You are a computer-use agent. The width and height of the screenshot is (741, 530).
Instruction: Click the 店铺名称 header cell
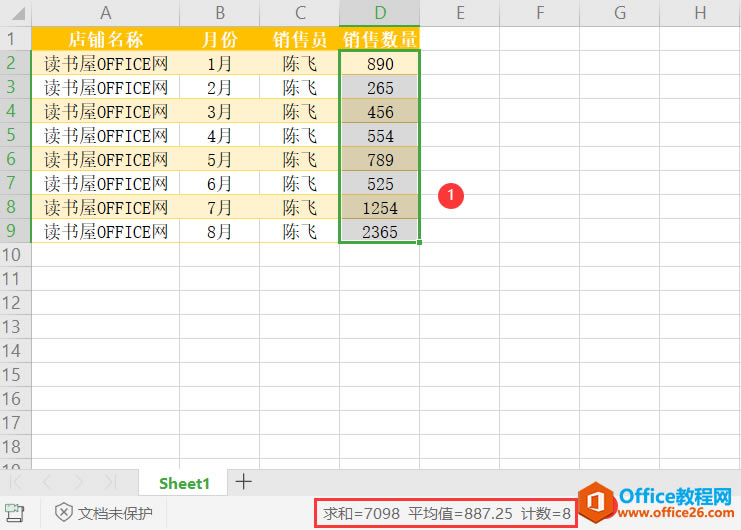(x=105, y=39)
